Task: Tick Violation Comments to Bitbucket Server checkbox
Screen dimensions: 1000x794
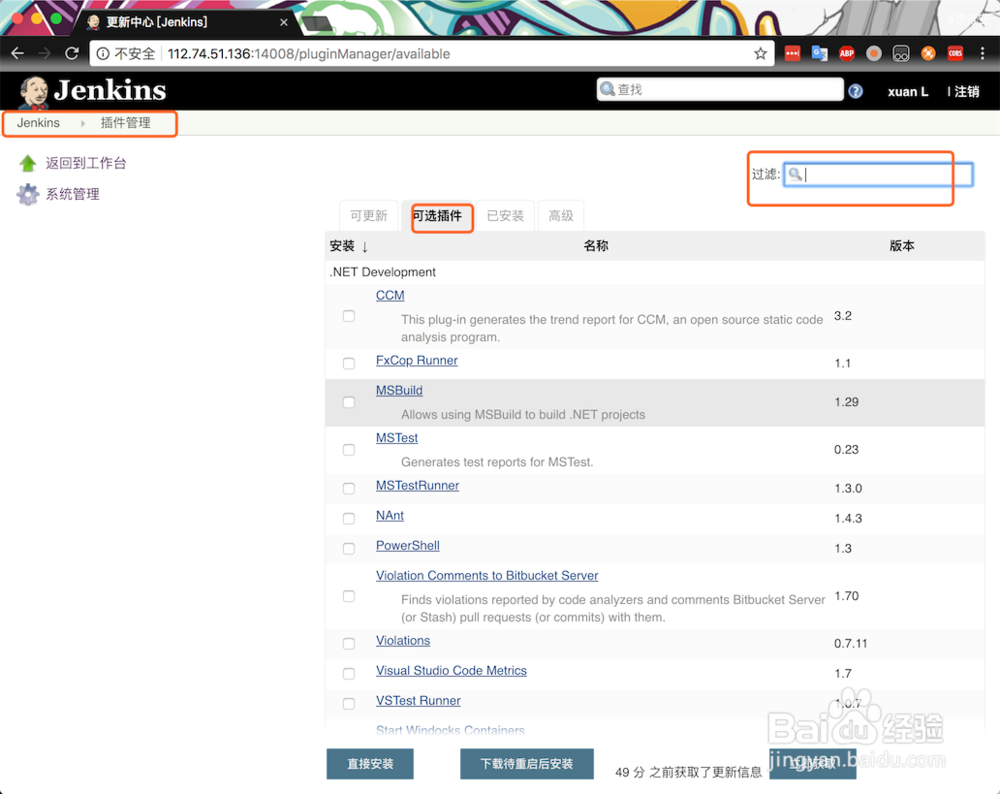Action: pos(349,596)
